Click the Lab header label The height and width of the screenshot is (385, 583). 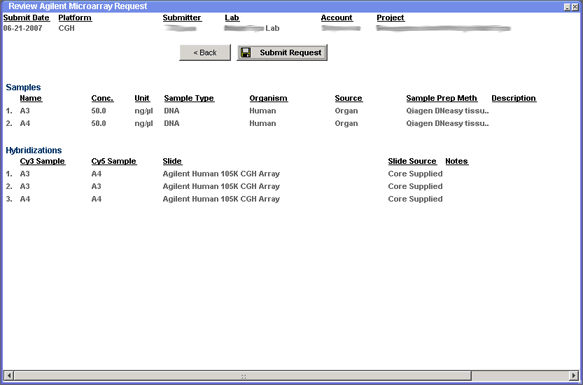(232, 18)
